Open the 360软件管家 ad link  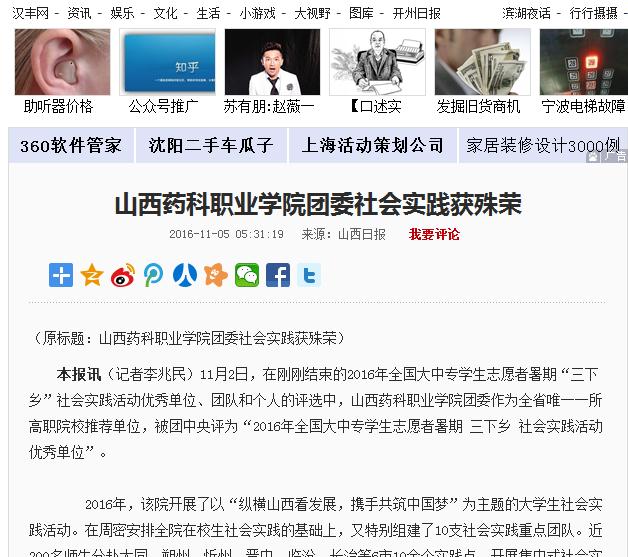(71, 145)
